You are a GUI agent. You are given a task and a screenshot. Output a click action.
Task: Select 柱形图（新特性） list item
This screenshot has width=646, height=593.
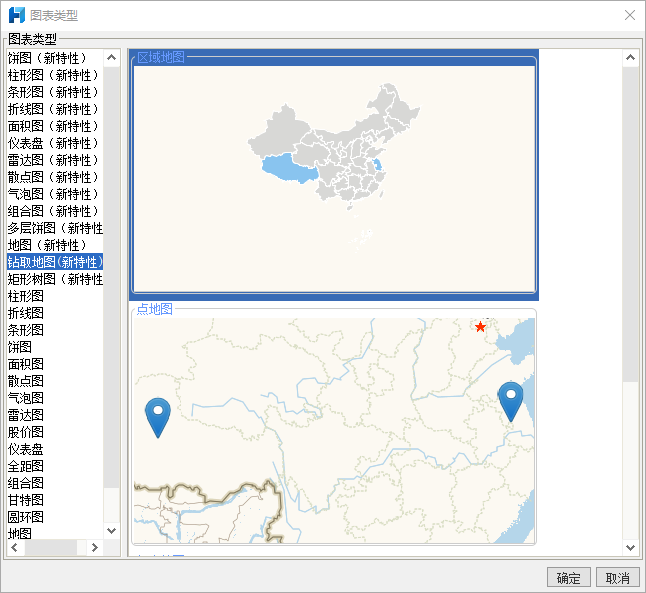55,75
